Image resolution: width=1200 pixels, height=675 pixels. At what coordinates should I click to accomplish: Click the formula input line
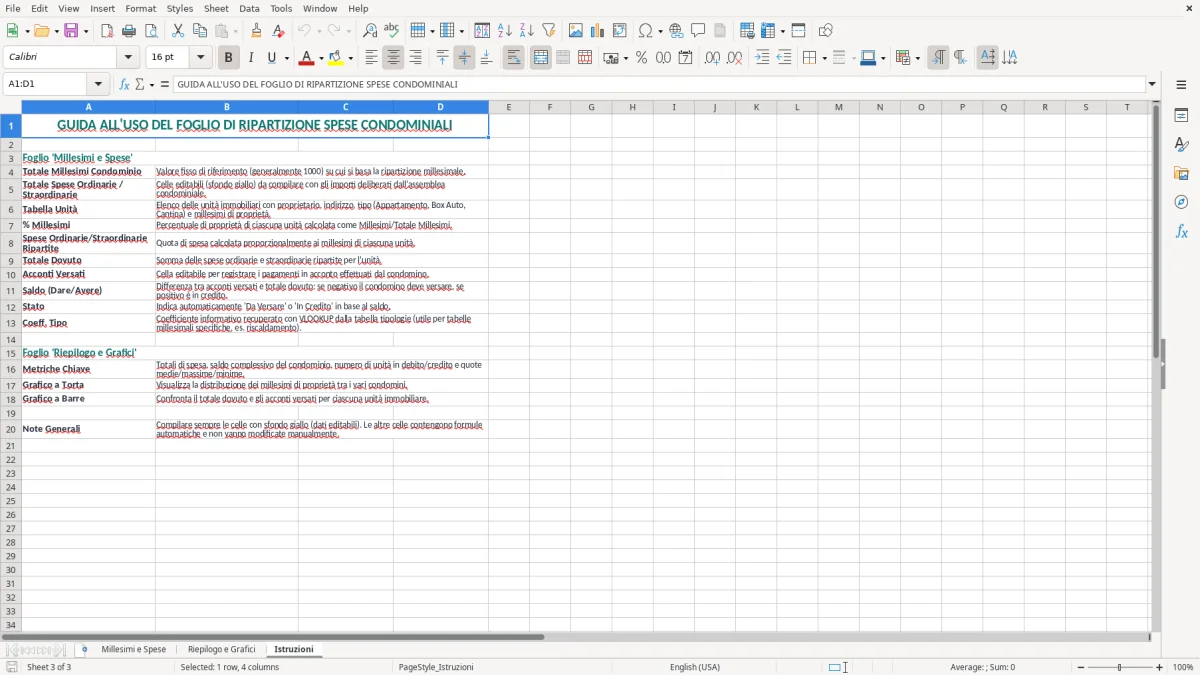[660, 84]
